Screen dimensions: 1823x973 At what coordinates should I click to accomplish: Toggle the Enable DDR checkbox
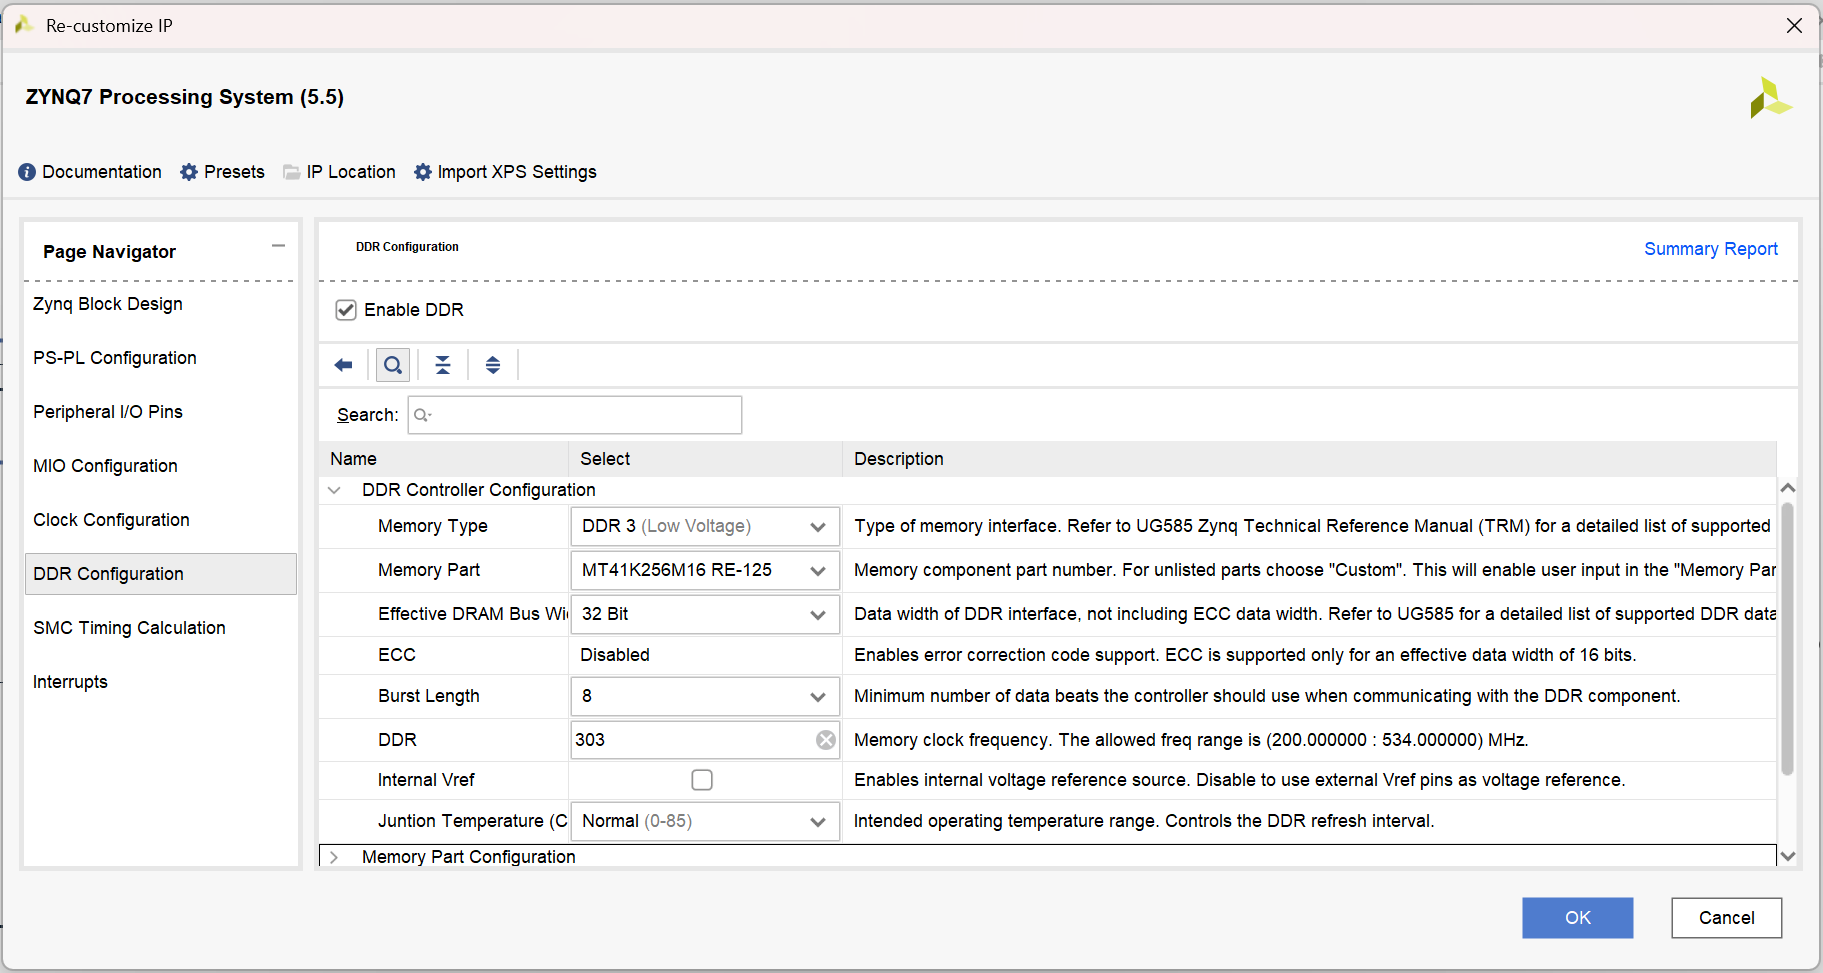click(346, 310)
